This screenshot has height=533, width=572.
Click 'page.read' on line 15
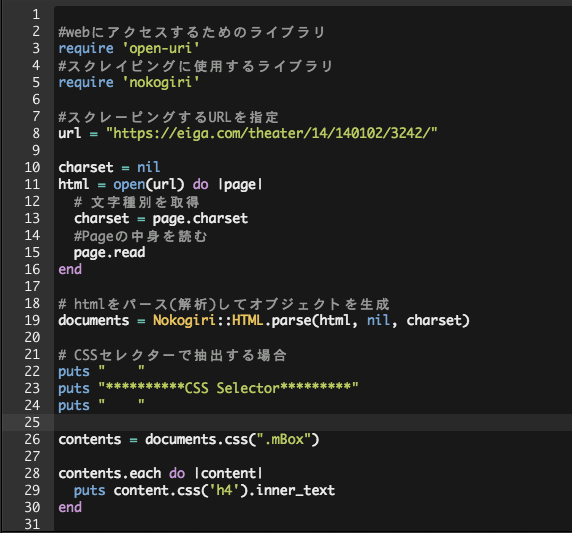tap(109, 253)
